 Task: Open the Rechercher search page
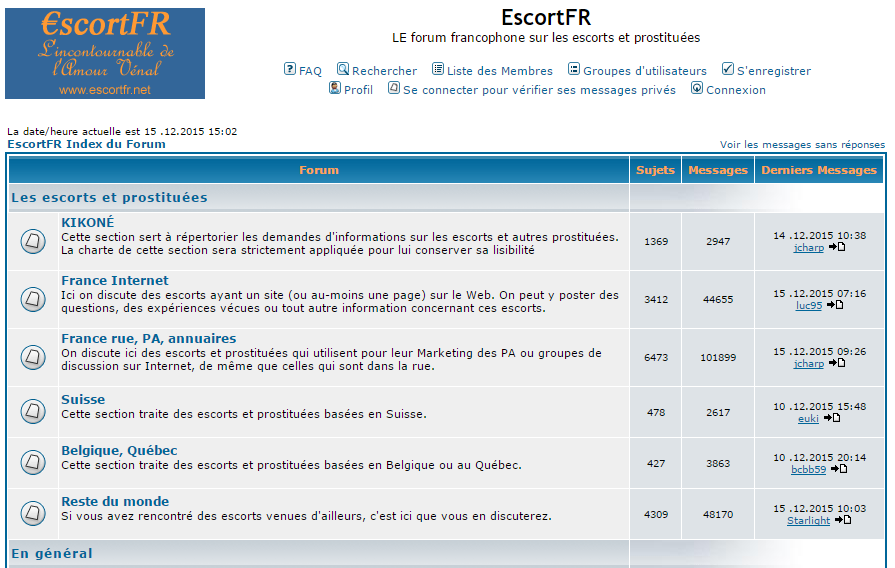384,71
